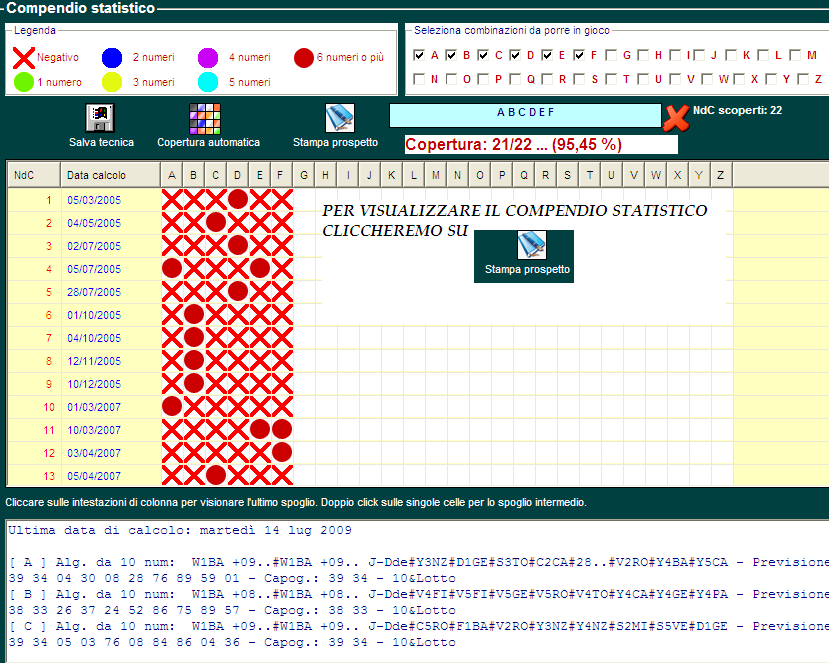
Task: Click the red circle in row 7 column B
Action: pyautogui.click(x=194, y=337)
